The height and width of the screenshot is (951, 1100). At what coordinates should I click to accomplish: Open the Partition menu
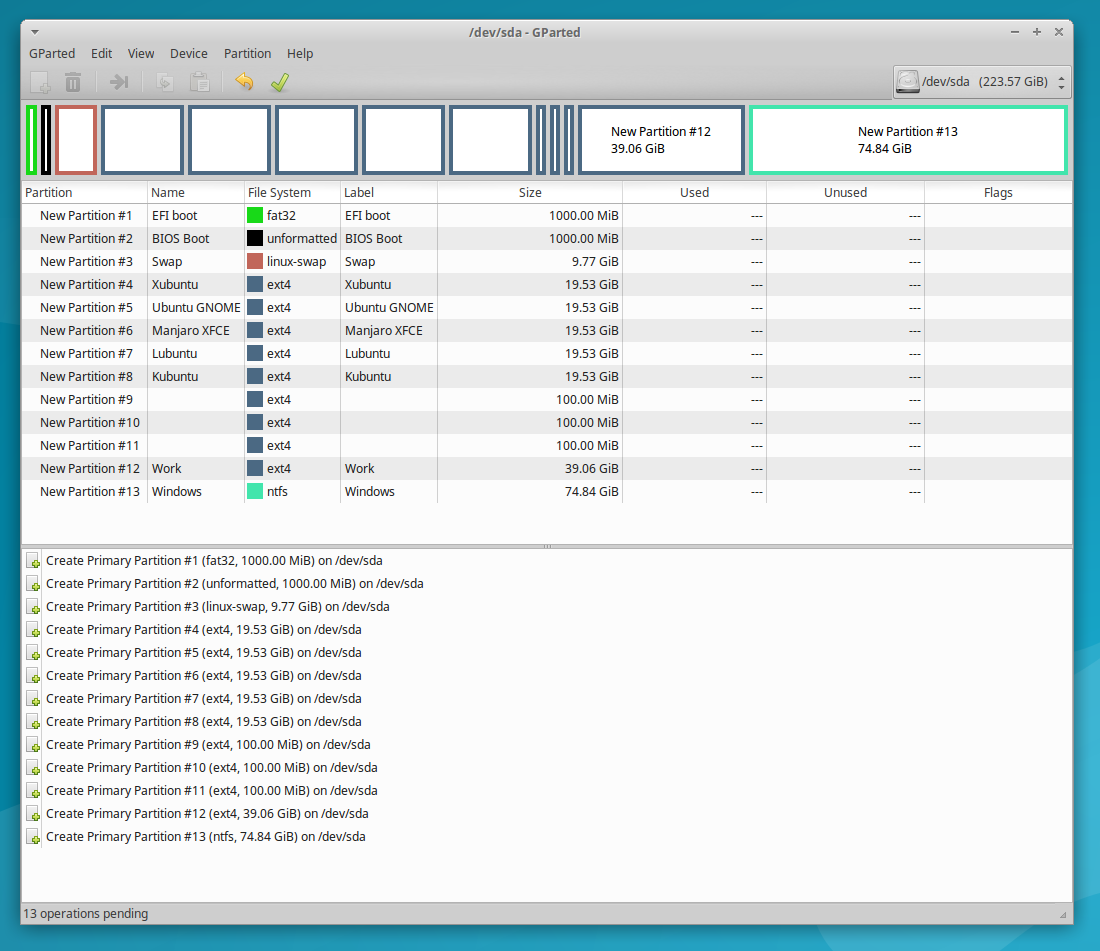247,53
